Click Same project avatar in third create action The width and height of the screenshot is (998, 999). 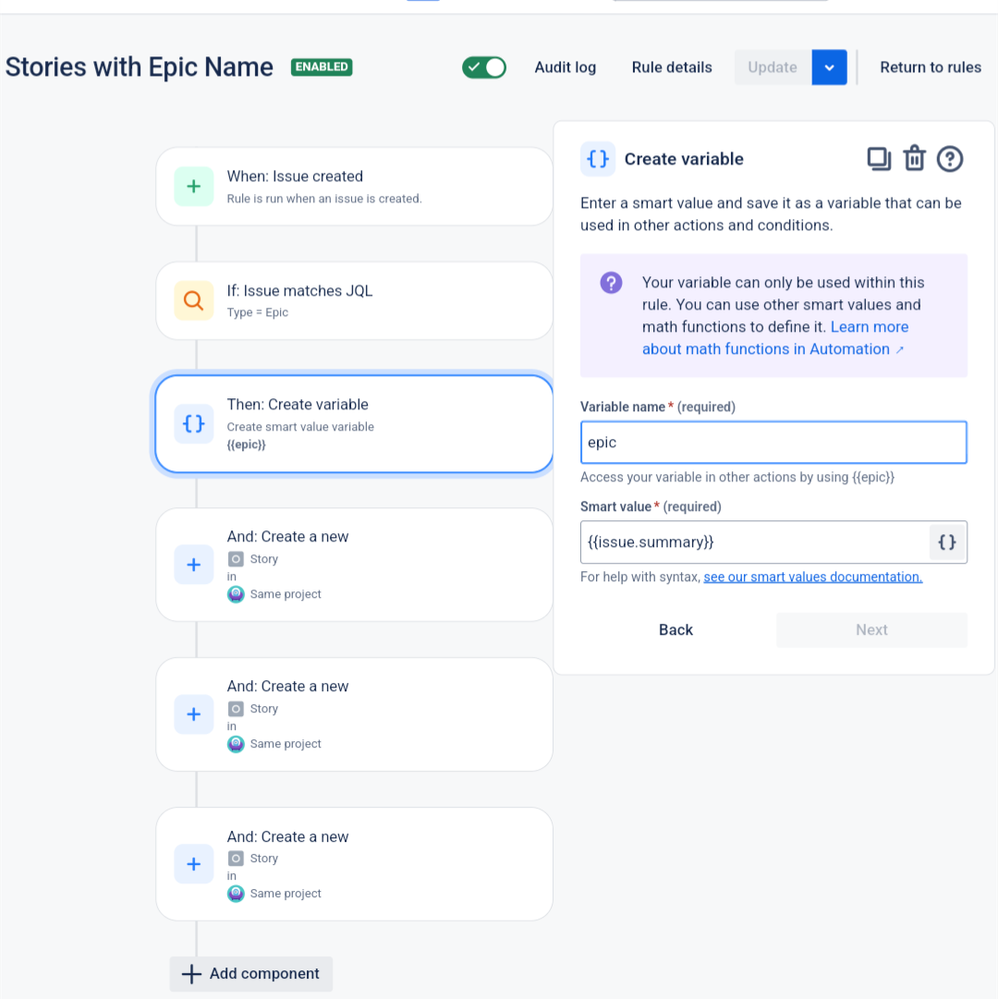coord(236,893)
